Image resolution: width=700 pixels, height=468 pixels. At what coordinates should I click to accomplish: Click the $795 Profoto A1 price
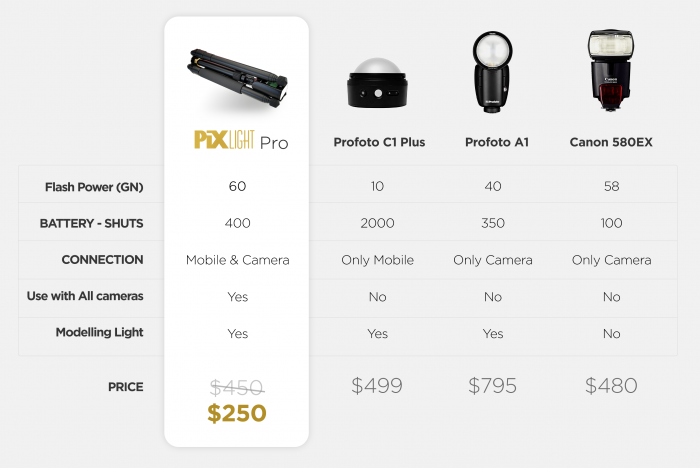coord(492,385)
